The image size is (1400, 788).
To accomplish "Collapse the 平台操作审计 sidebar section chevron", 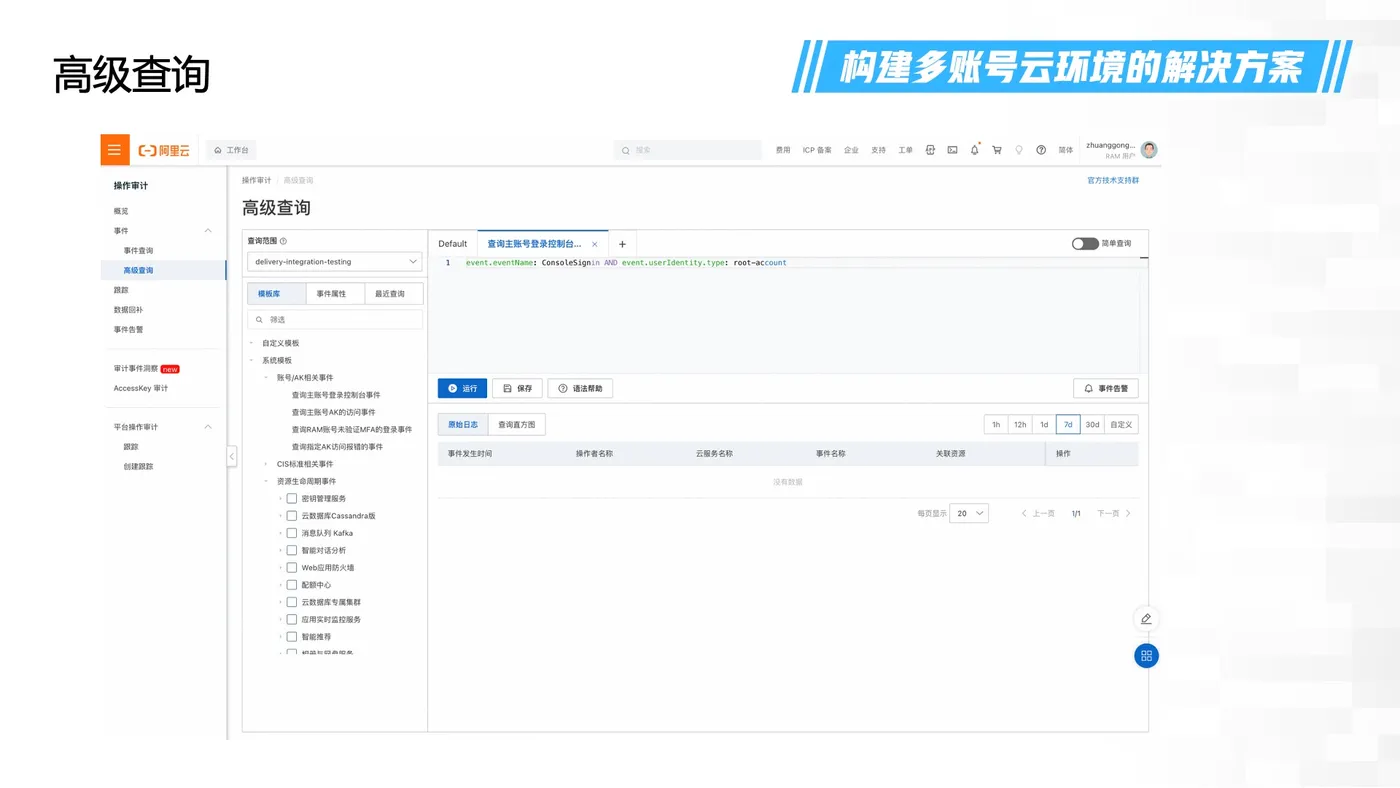I will [x=208, y=427].
